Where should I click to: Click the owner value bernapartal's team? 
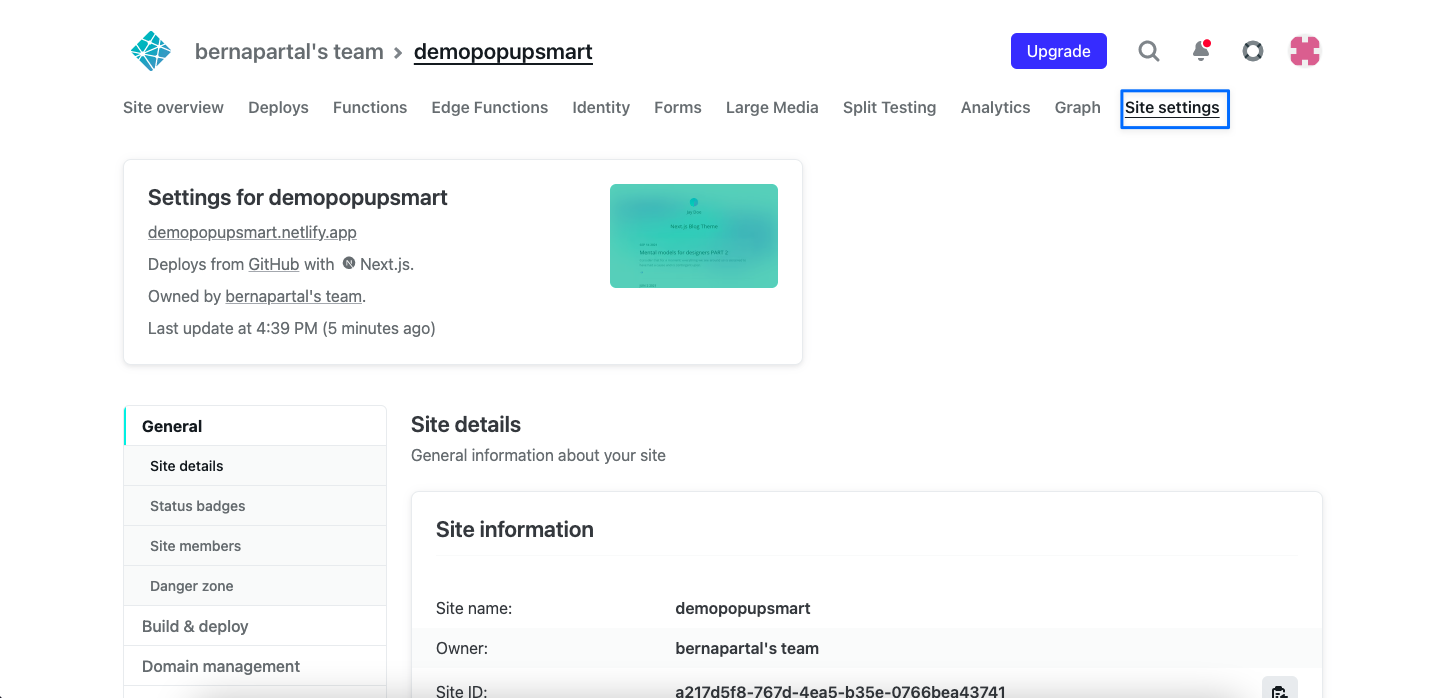(747, 648)
